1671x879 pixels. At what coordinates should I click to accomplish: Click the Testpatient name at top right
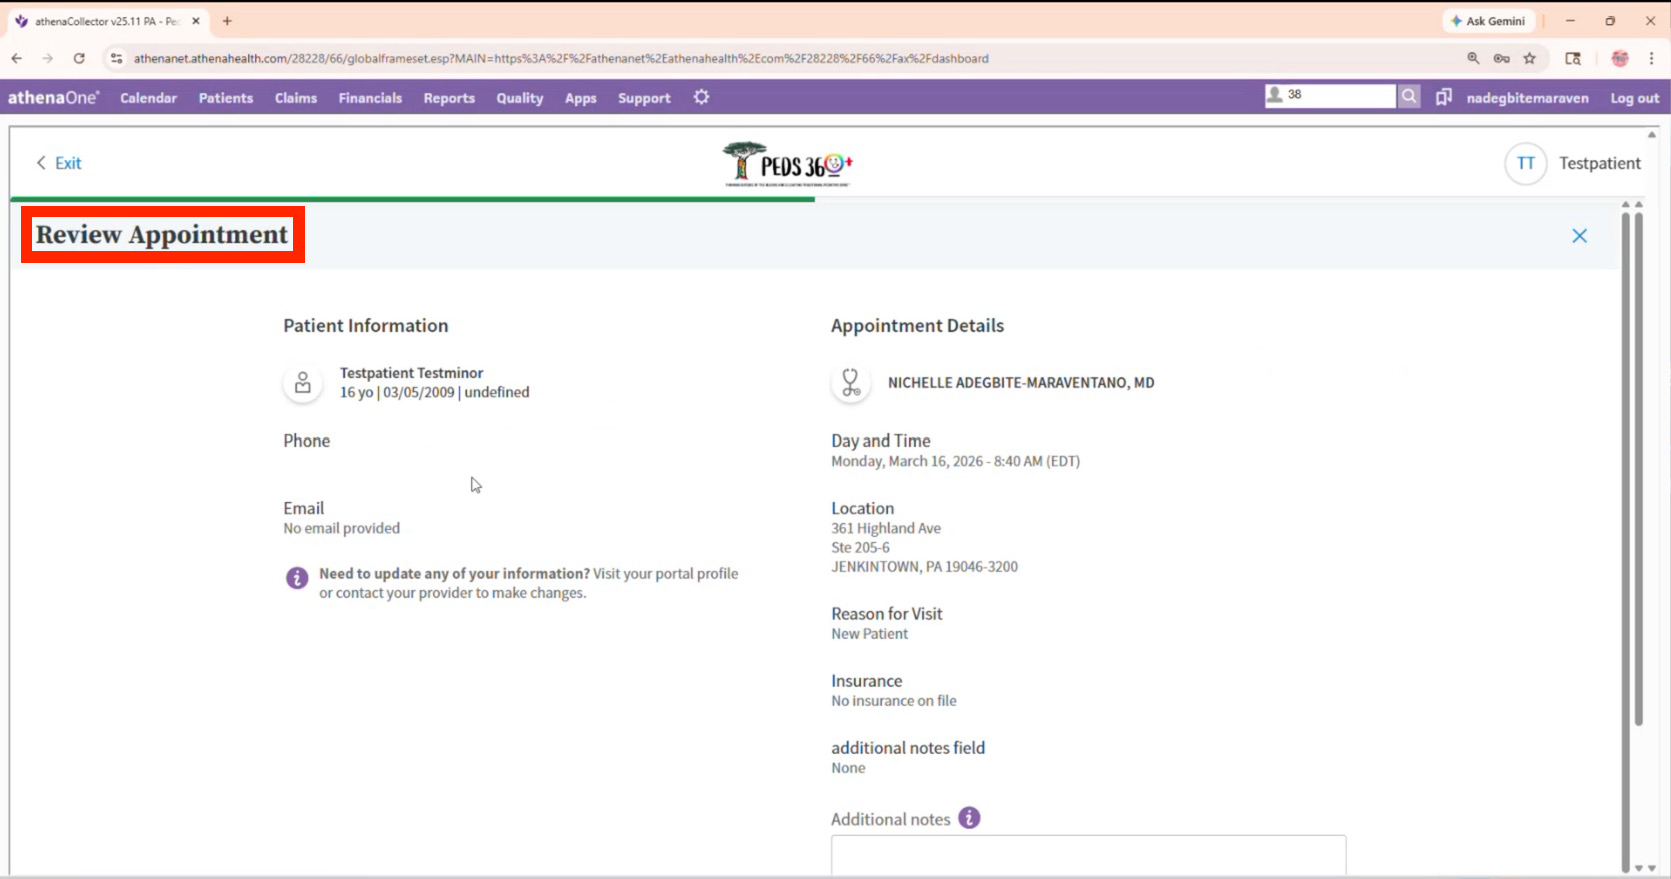(1600, 163)
